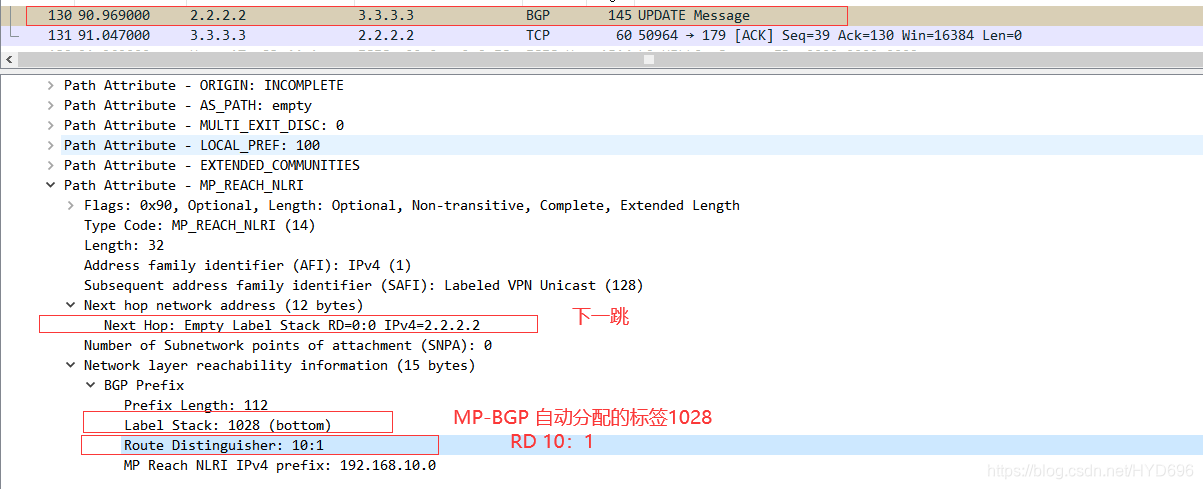Select Type Code: MP_REACH_NLRI (14) line

click(x=199, y=225)
